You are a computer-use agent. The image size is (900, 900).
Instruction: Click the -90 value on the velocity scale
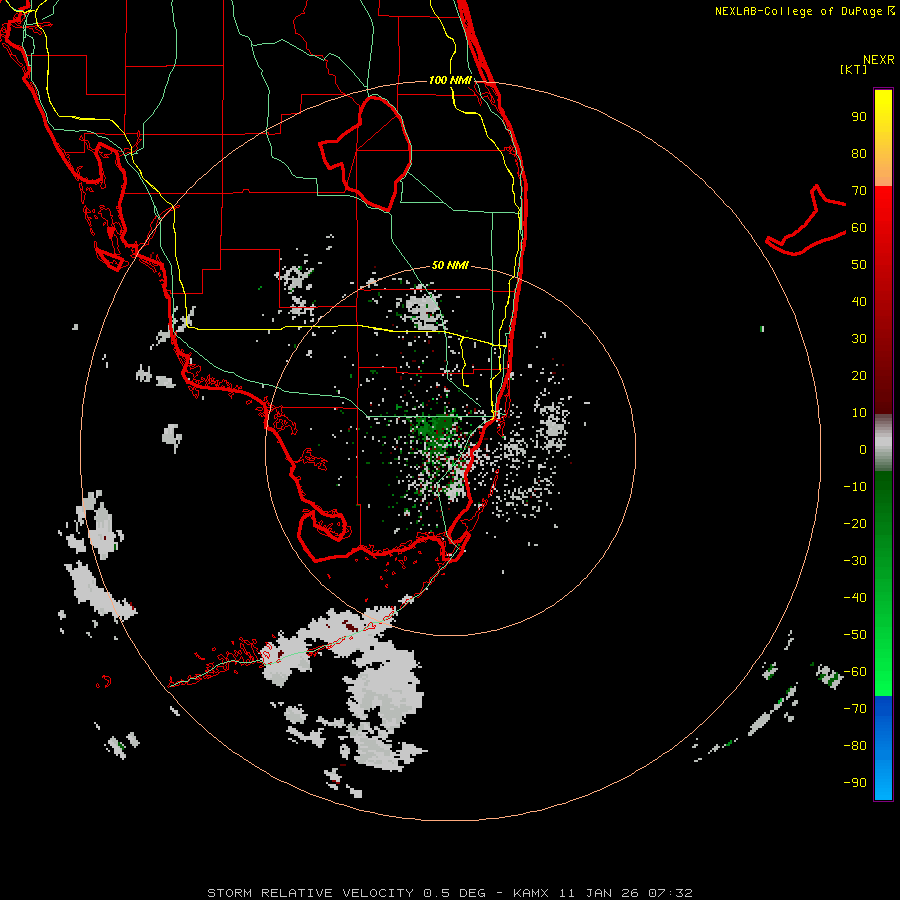855,783
